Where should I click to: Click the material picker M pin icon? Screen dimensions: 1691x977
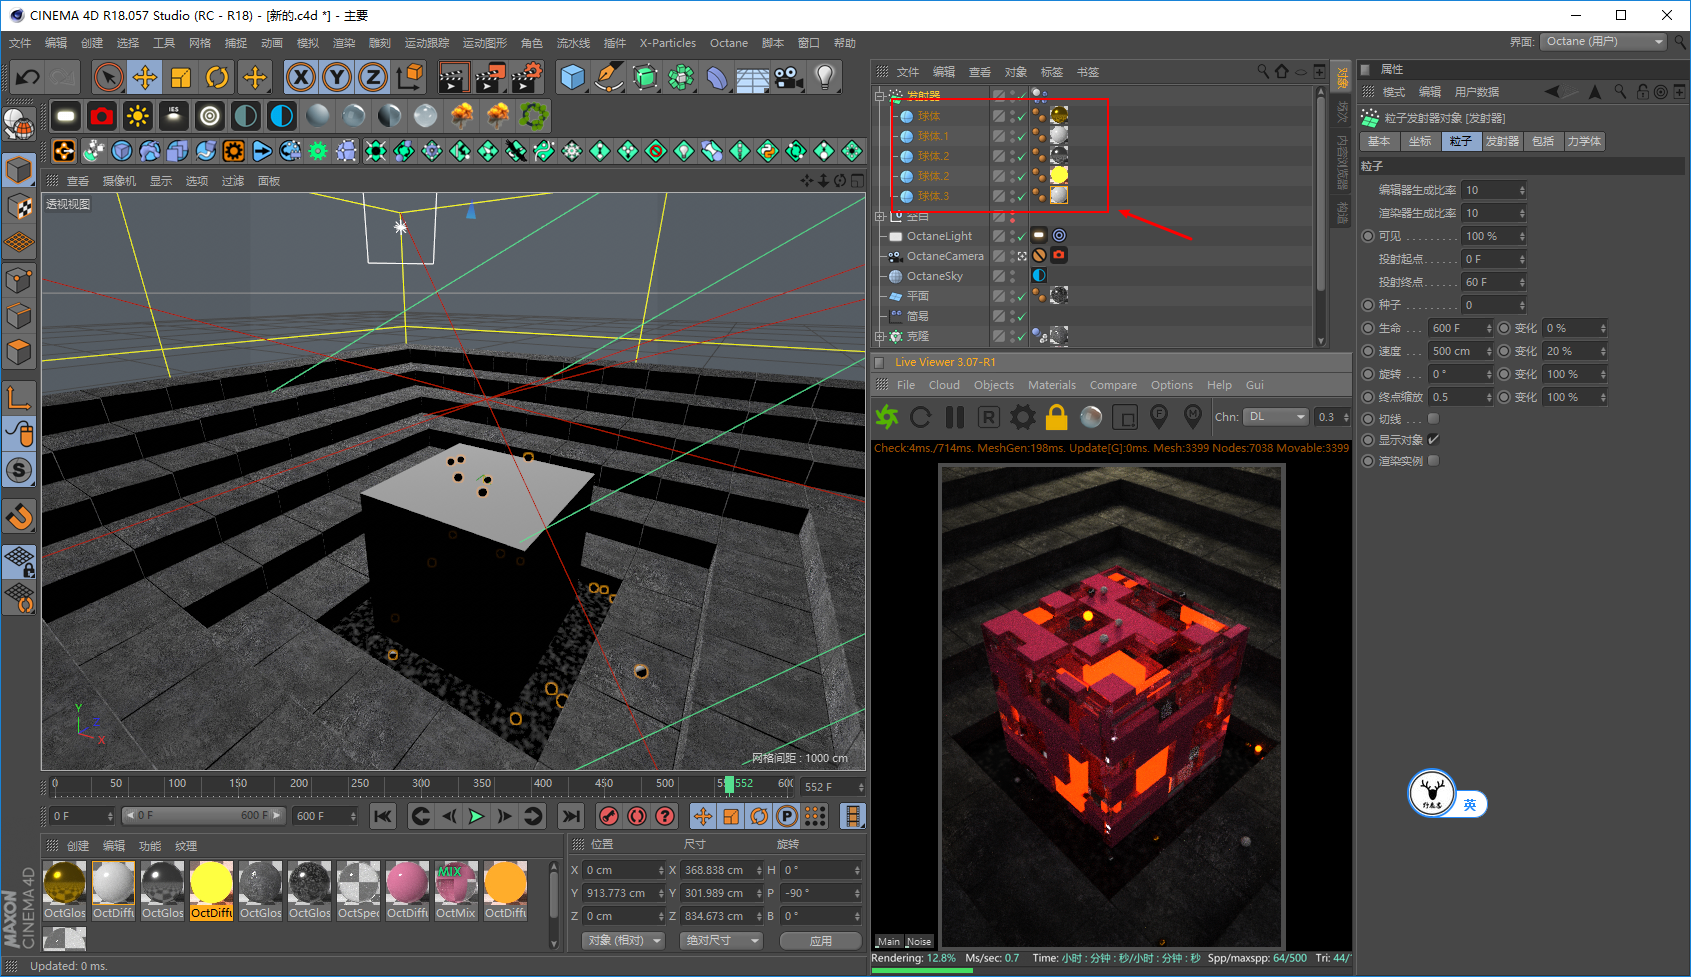[x=1193, y=417]
